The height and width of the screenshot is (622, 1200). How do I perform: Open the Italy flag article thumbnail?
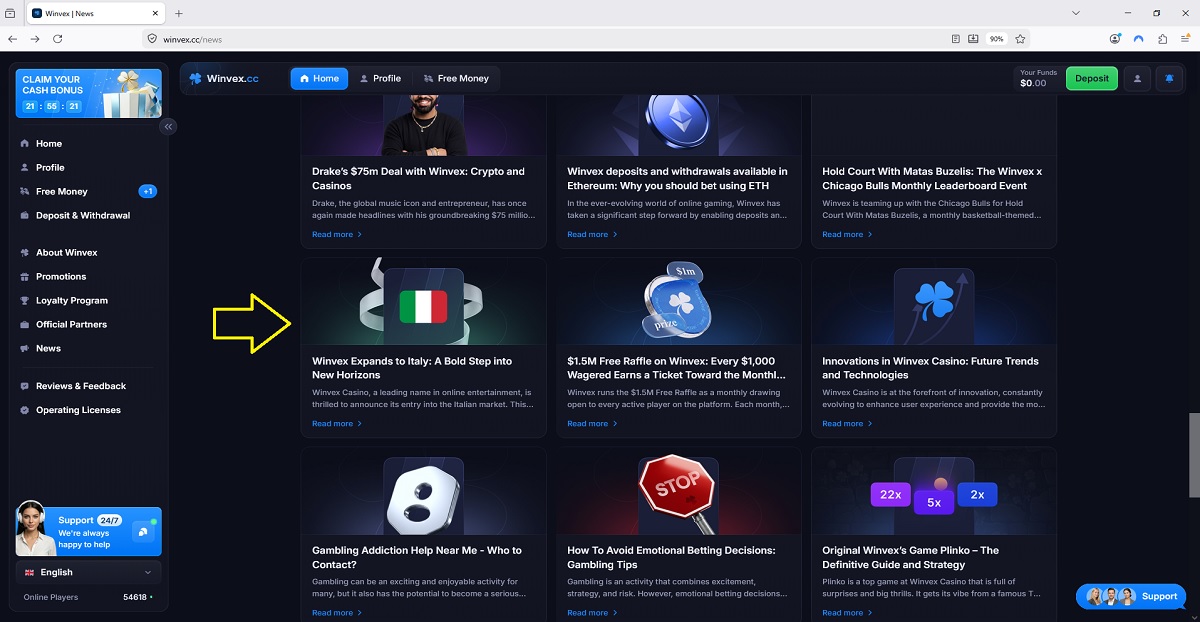tap(423, 302)
